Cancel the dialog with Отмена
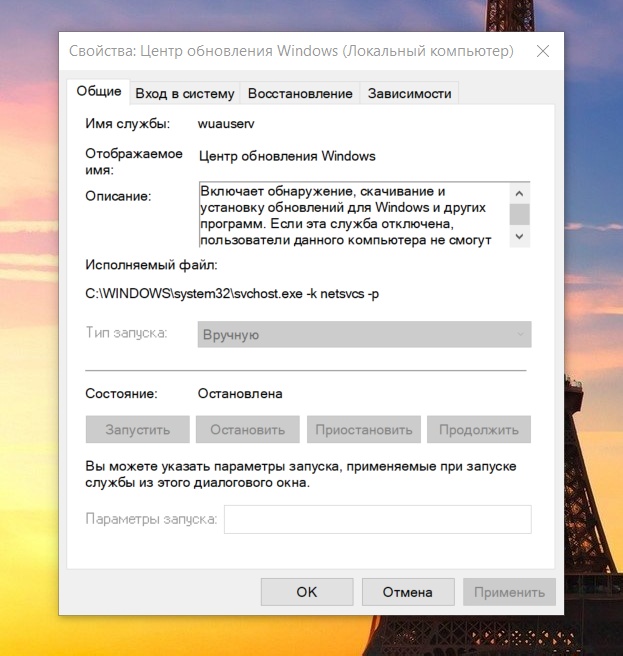The image size is (623, 656). [408, 592]
